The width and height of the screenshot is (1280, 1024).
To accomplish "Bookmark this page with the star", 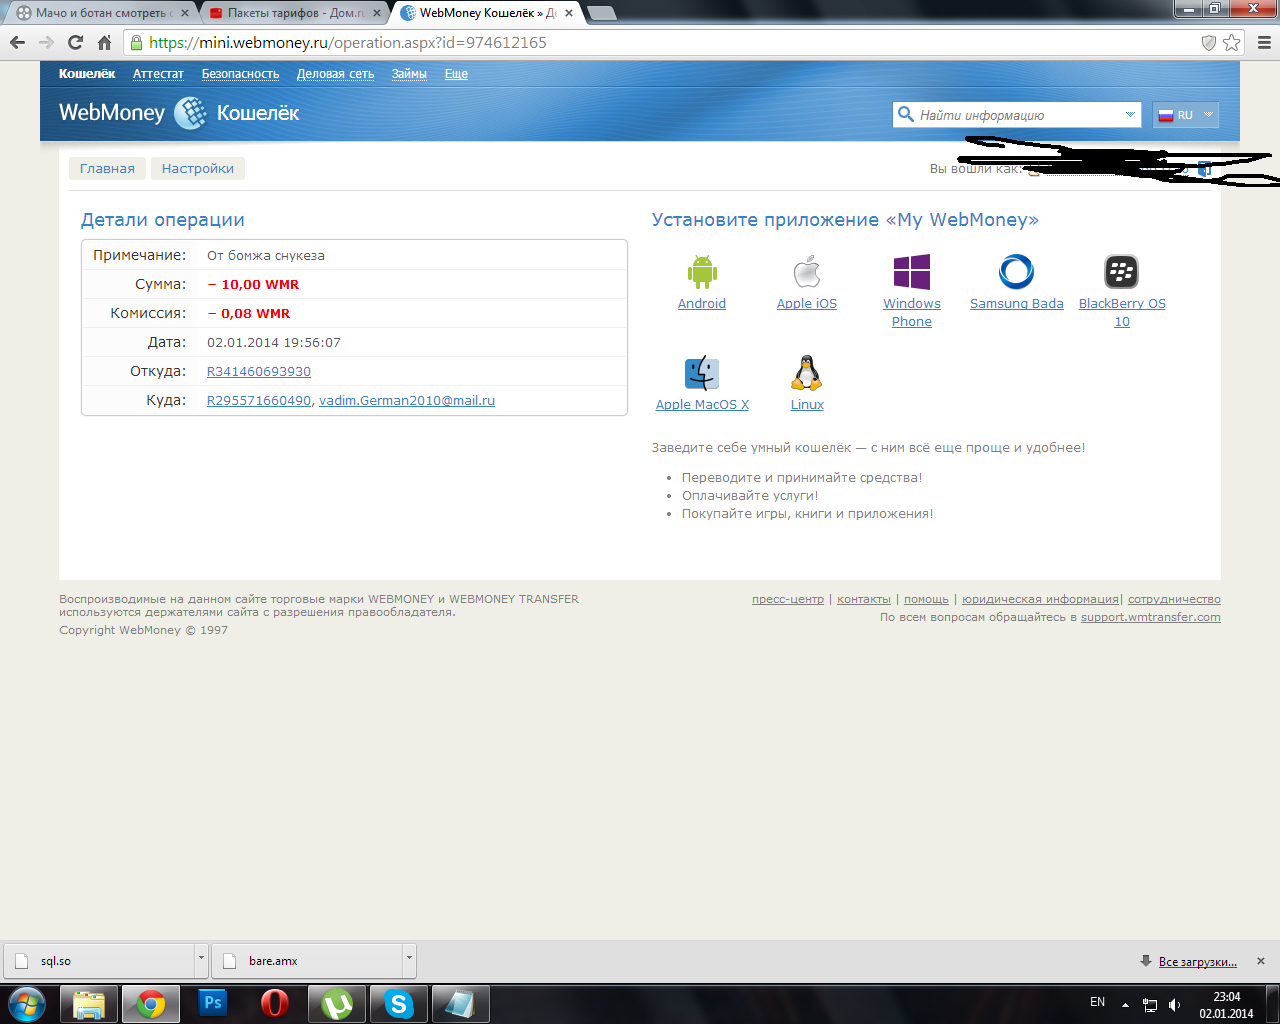I will (1232, 42).
